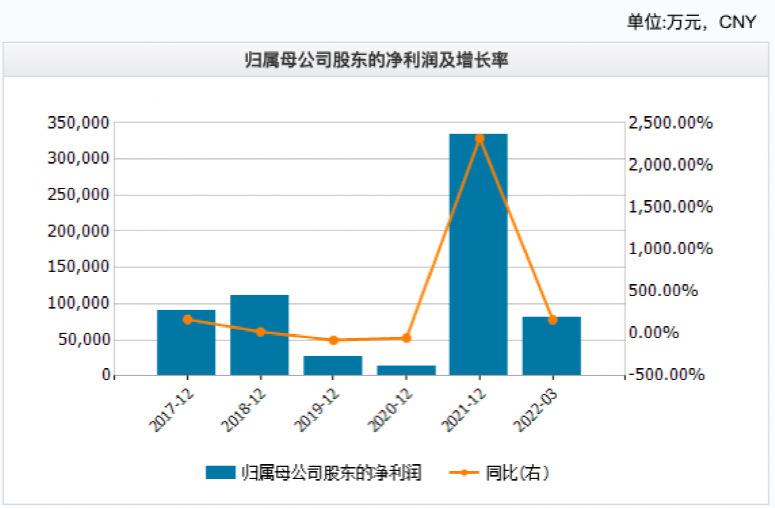Screen dimensions: 775x508
Task: Click the blue legend color swatch
Action: (x=220, y=473)
